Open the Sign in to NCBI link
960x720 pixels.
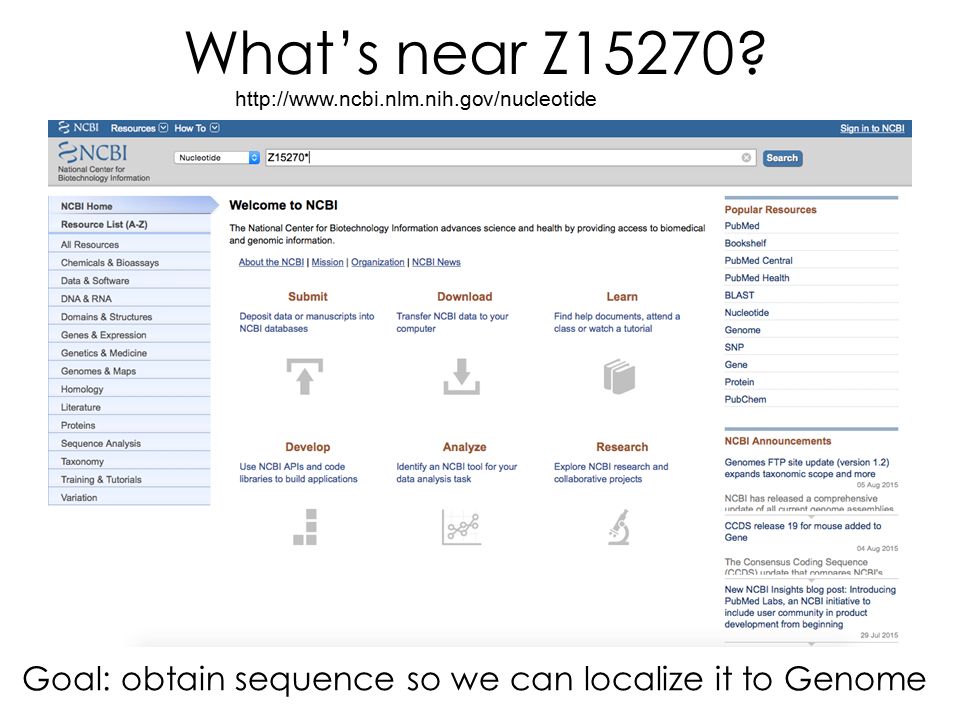click(x=872, y=128)
